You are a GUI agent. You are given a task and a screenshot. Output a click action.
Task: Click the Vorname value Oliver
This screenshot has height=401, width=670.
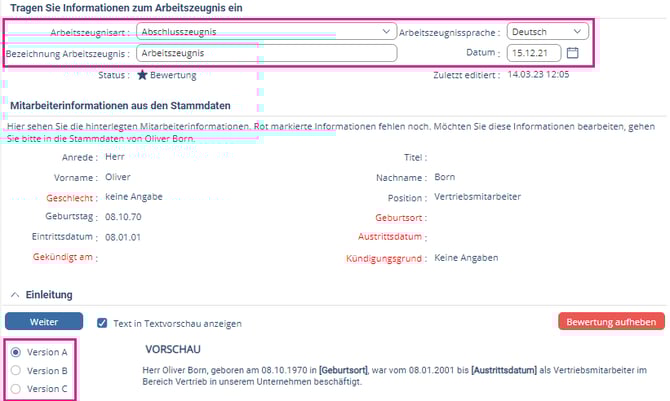tap(118, 177)
